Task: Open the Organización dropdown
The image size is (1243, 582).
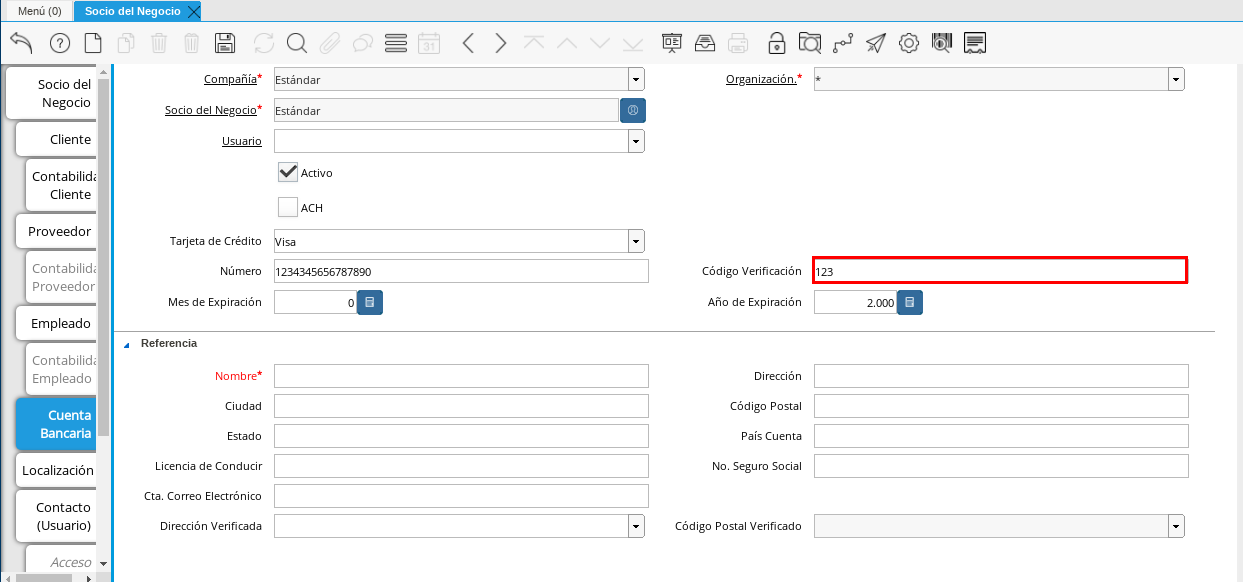Action: [1176, 80]
